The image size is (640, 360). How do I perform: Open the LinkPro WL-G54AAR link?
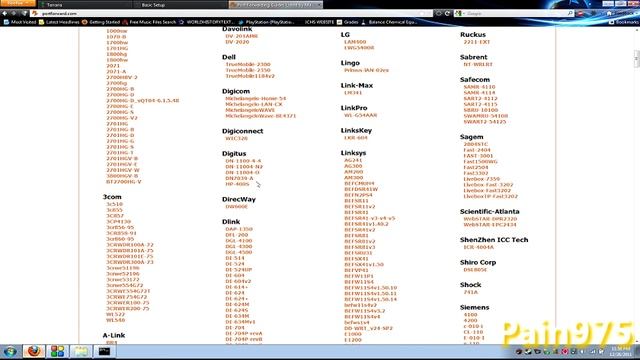[x=360, y=115]
